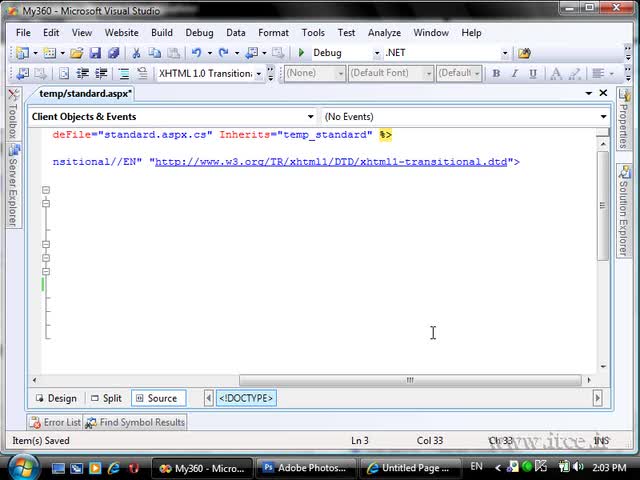Open the Build menu
This screenshot has width=640, height=480.
pos(162,33)
